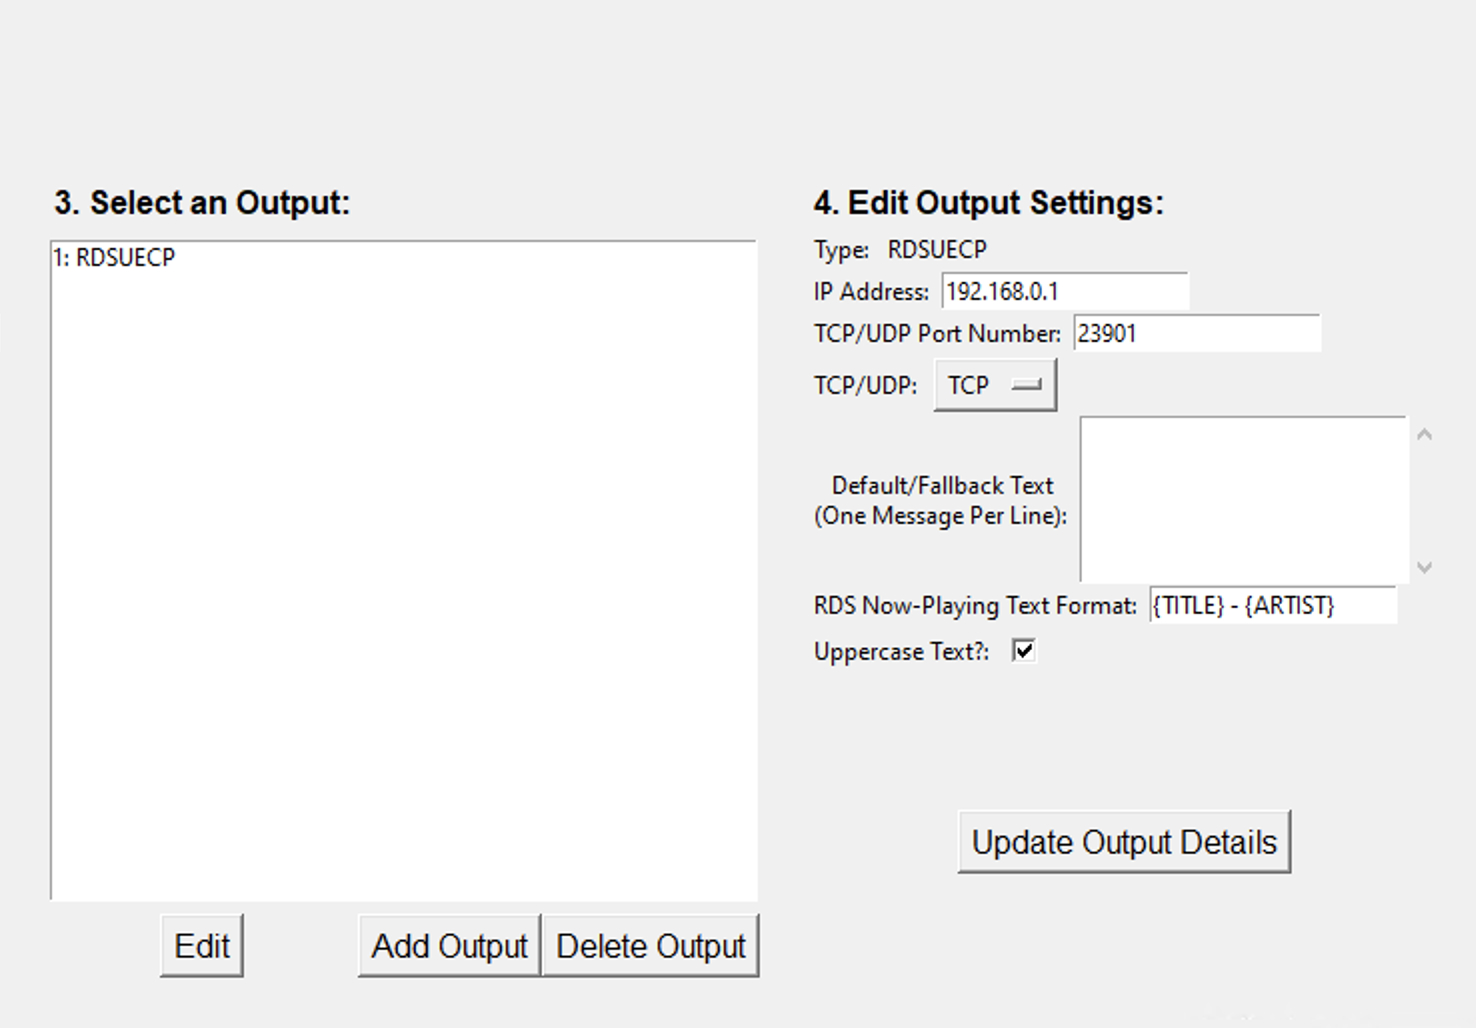1476x1028 pixels.
Task: Open the TCP/UDP protocol dropdown
Action: tap(995, 384)
